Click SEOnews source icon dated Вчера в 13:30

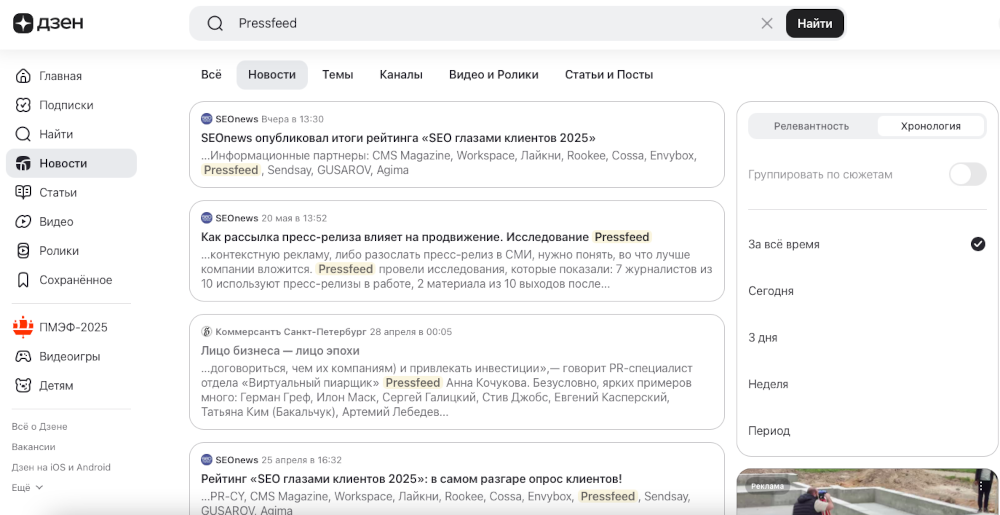click(x=206, y=119)
